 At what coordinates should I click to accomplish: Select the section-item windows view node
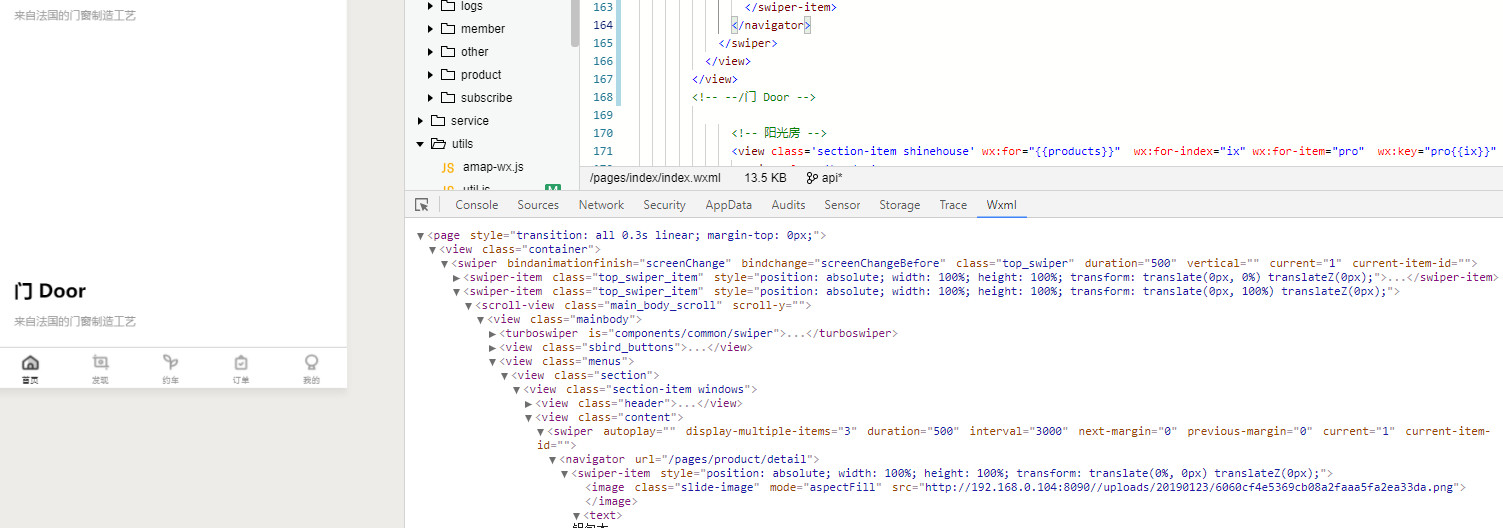(641, 390)
